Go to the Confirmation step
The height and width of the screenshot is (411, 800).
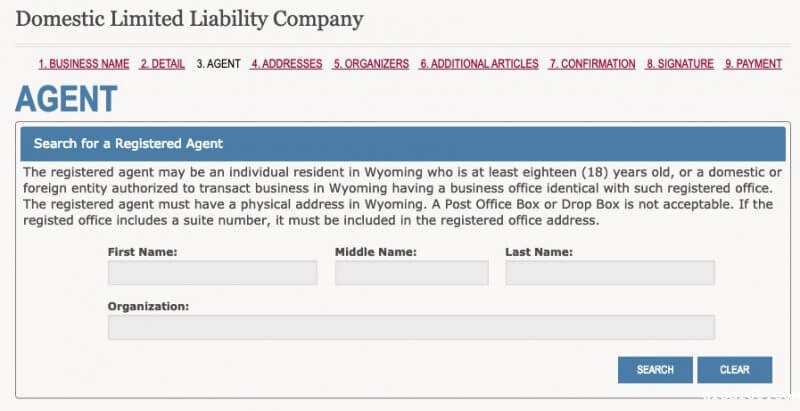tap(592, 64)
